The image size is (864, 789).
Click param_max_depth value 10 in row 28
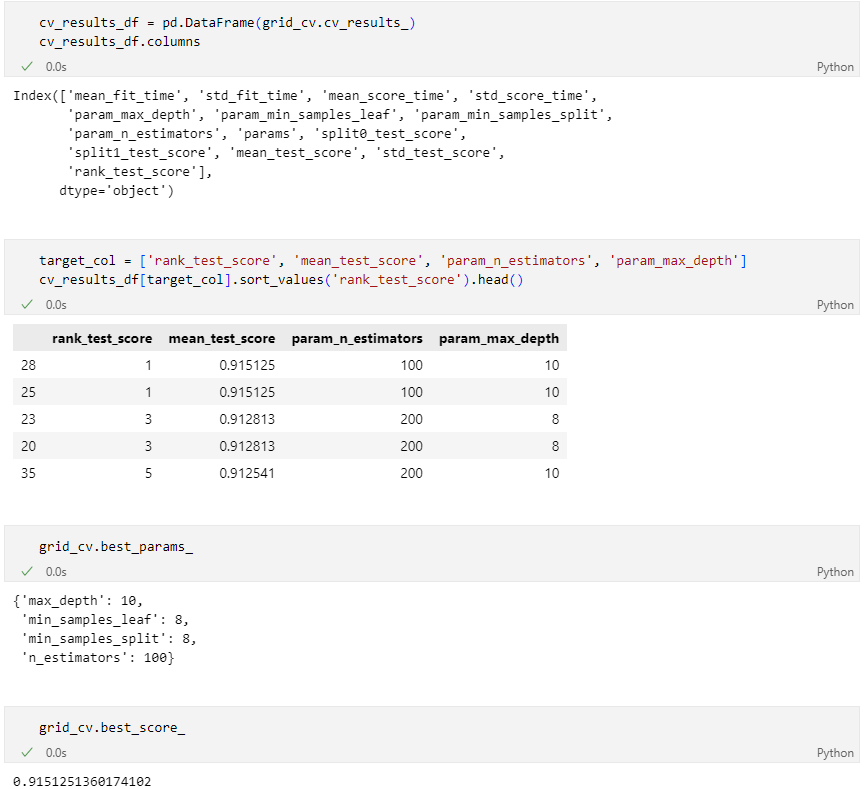[x=552, y=365]
